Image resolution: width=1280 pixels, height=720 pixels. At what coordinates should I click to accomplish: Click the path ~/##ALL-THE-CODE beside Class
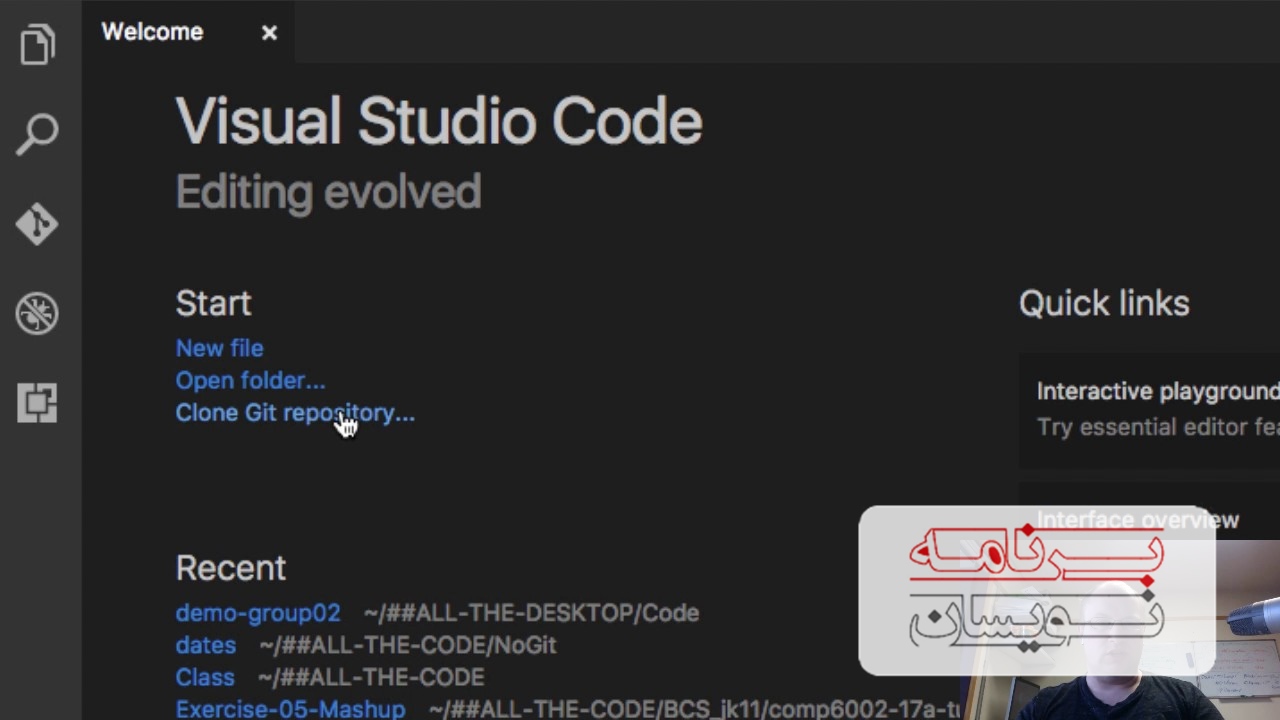click(x=371, y=677)
